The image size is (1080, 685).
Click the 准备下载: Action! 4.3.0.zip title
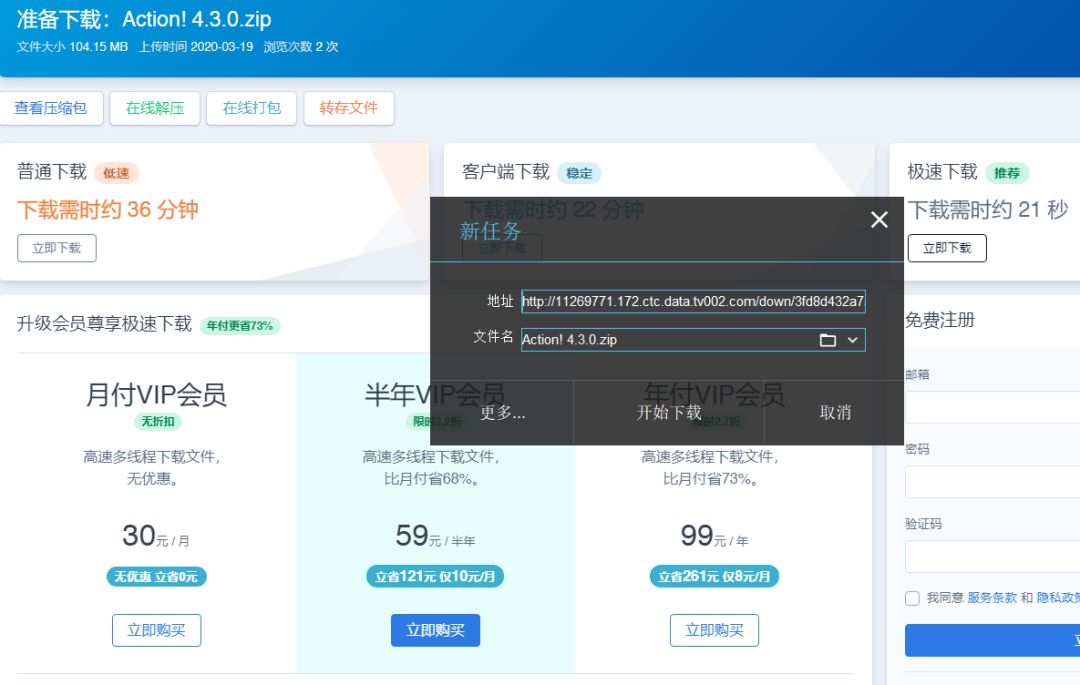pyautogui.click(x=144, y=19)
